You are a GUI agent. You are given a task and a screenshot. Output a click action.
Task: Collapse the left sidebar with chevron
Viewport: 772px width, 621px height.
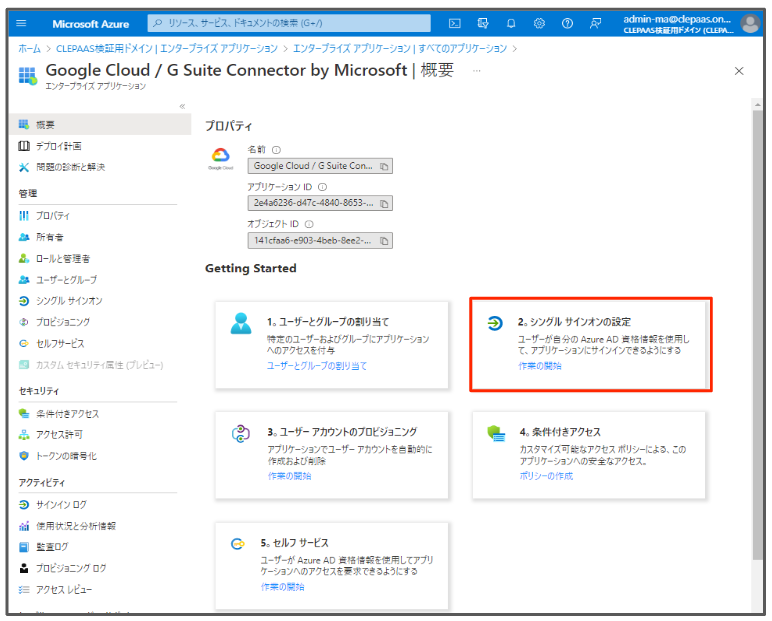[x=182, y=106]
